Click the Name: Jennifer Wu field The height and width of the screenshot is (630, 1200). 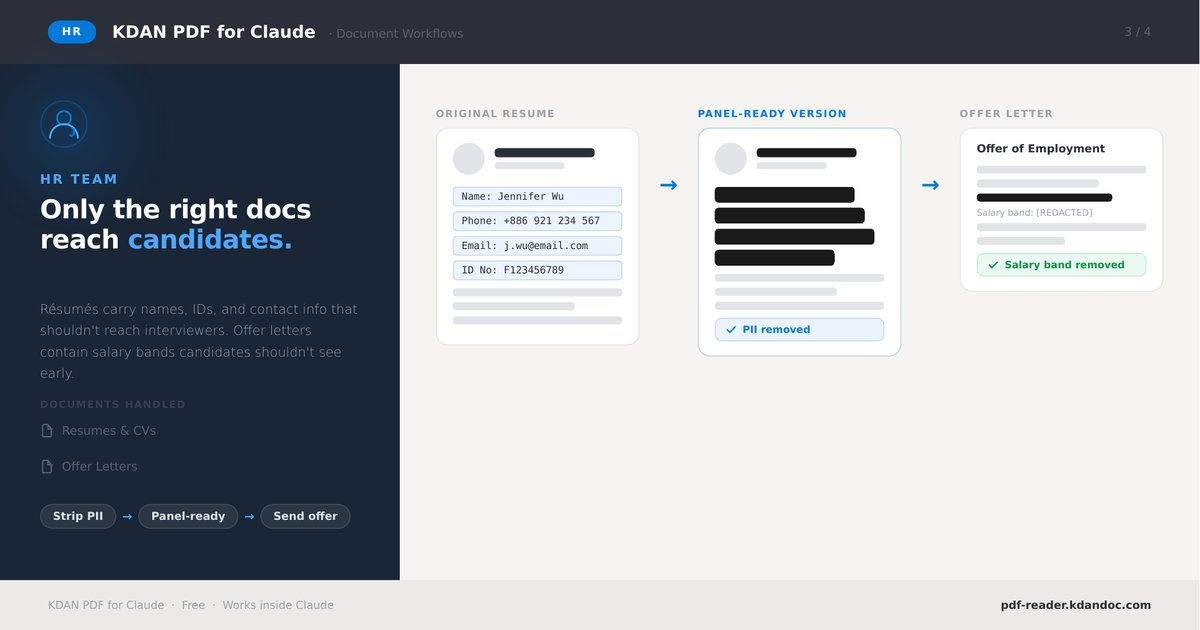click(537, 197)
